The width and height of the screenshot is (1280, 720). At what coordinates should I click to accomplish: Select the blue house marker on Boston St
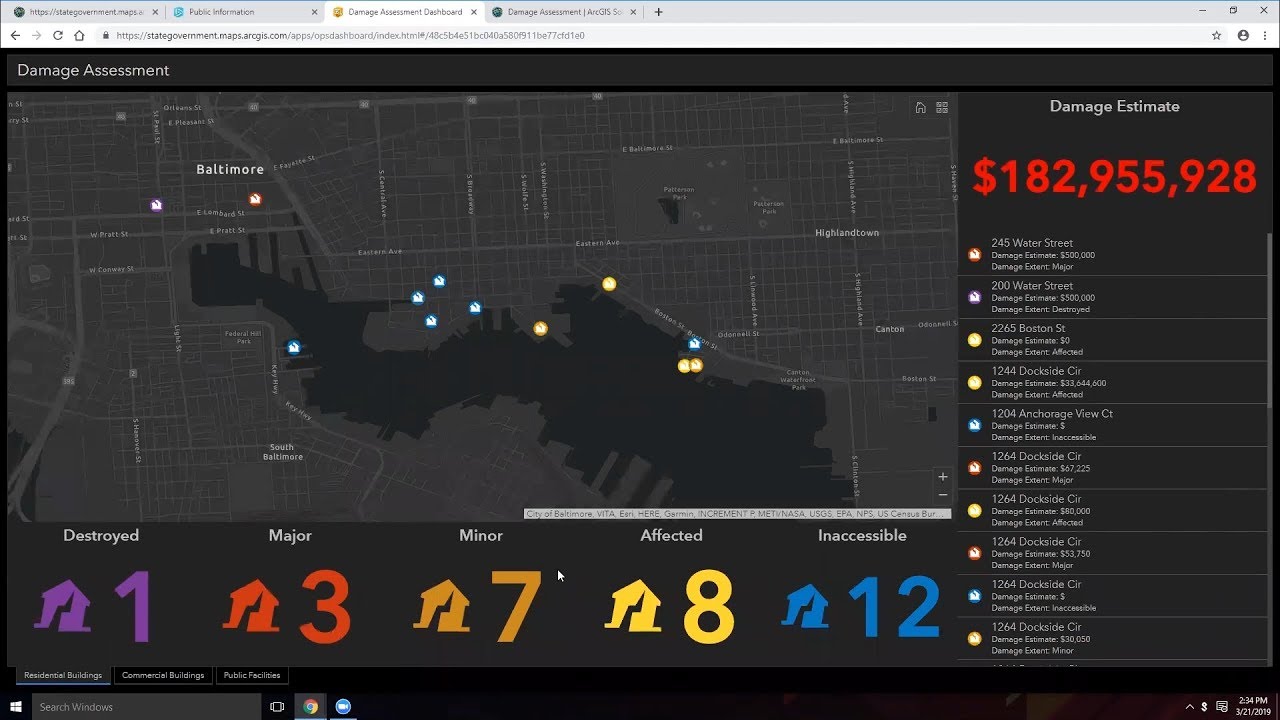[694, 343]
